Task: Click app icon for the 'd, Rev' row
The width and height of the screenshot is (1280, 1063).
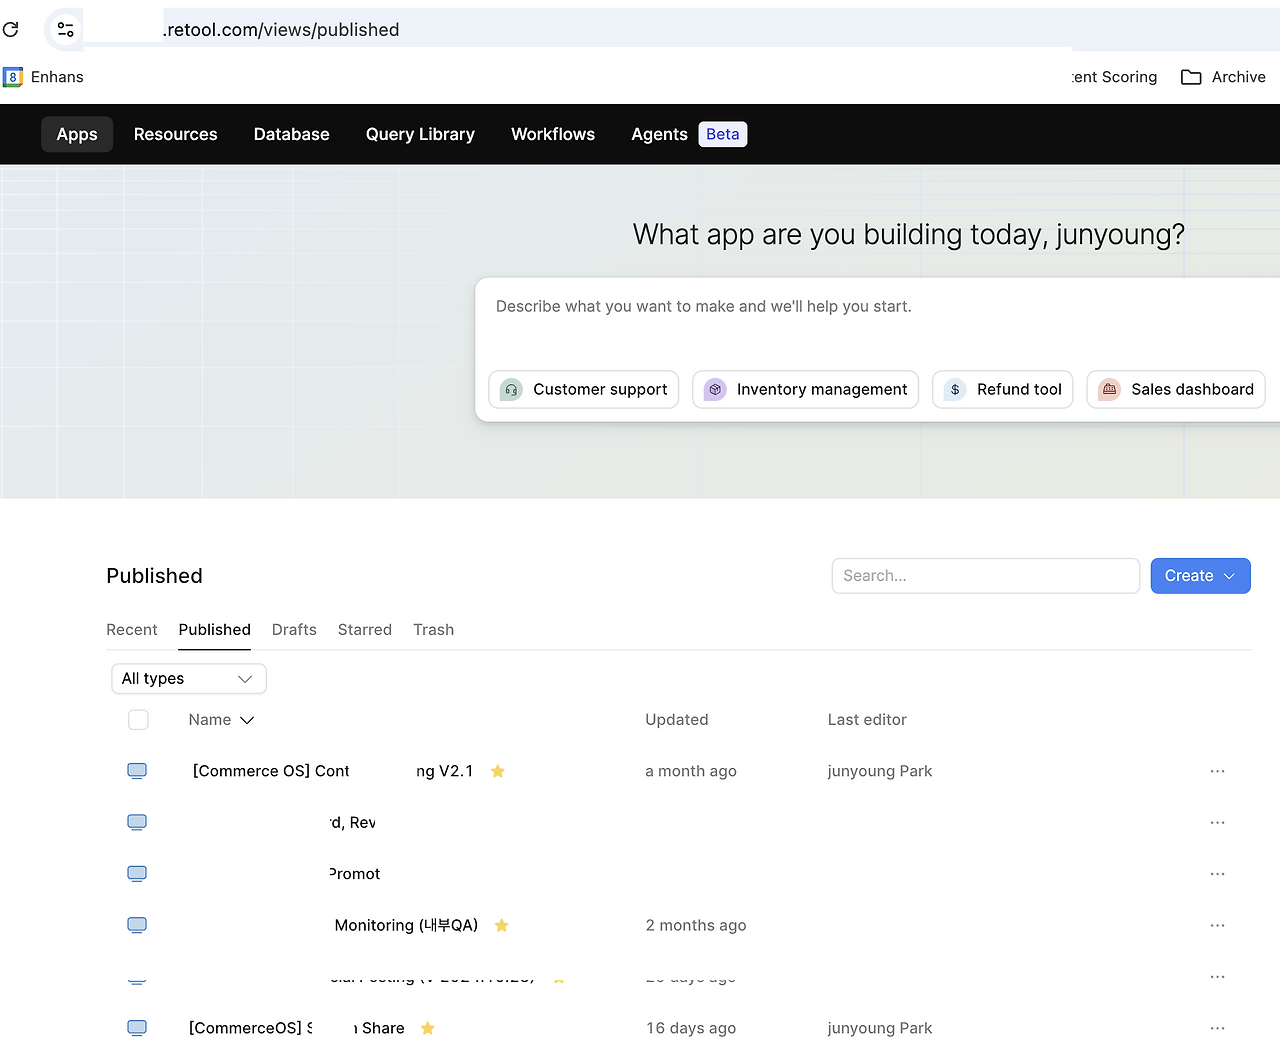Action: pyautogui.click(x=137, y=822)
